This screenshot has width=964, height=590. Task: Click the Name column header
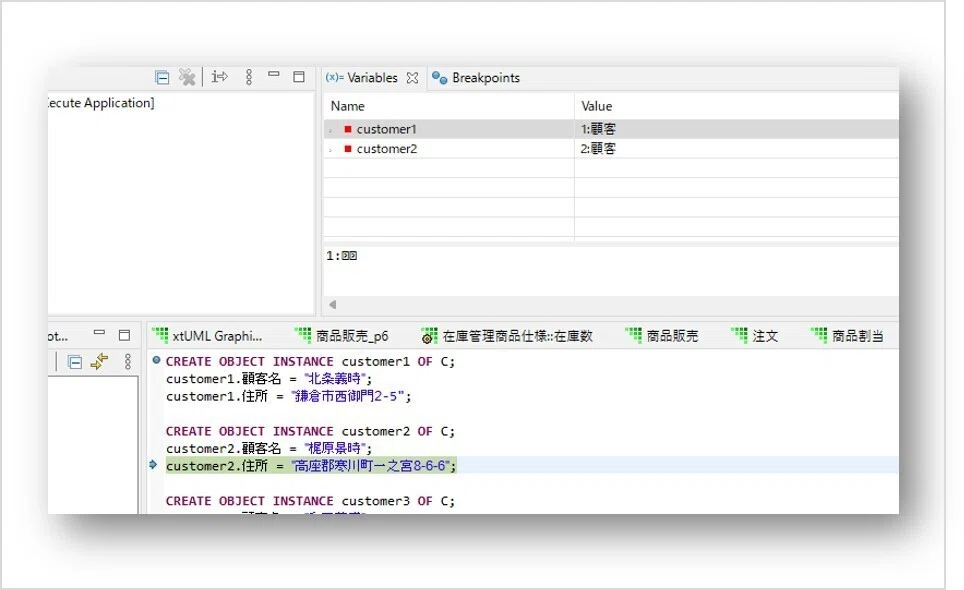(x=348, y=106)
